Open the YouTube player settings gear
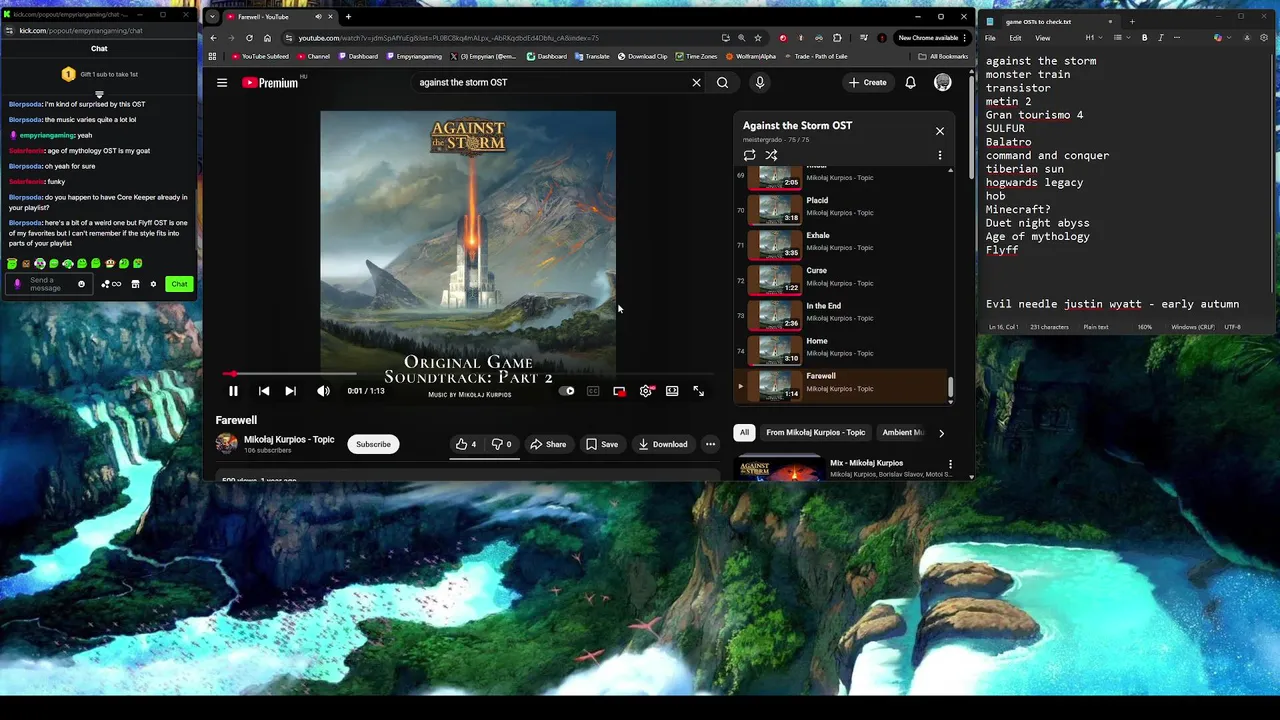 pyautogui.click(x=646, y=391)
